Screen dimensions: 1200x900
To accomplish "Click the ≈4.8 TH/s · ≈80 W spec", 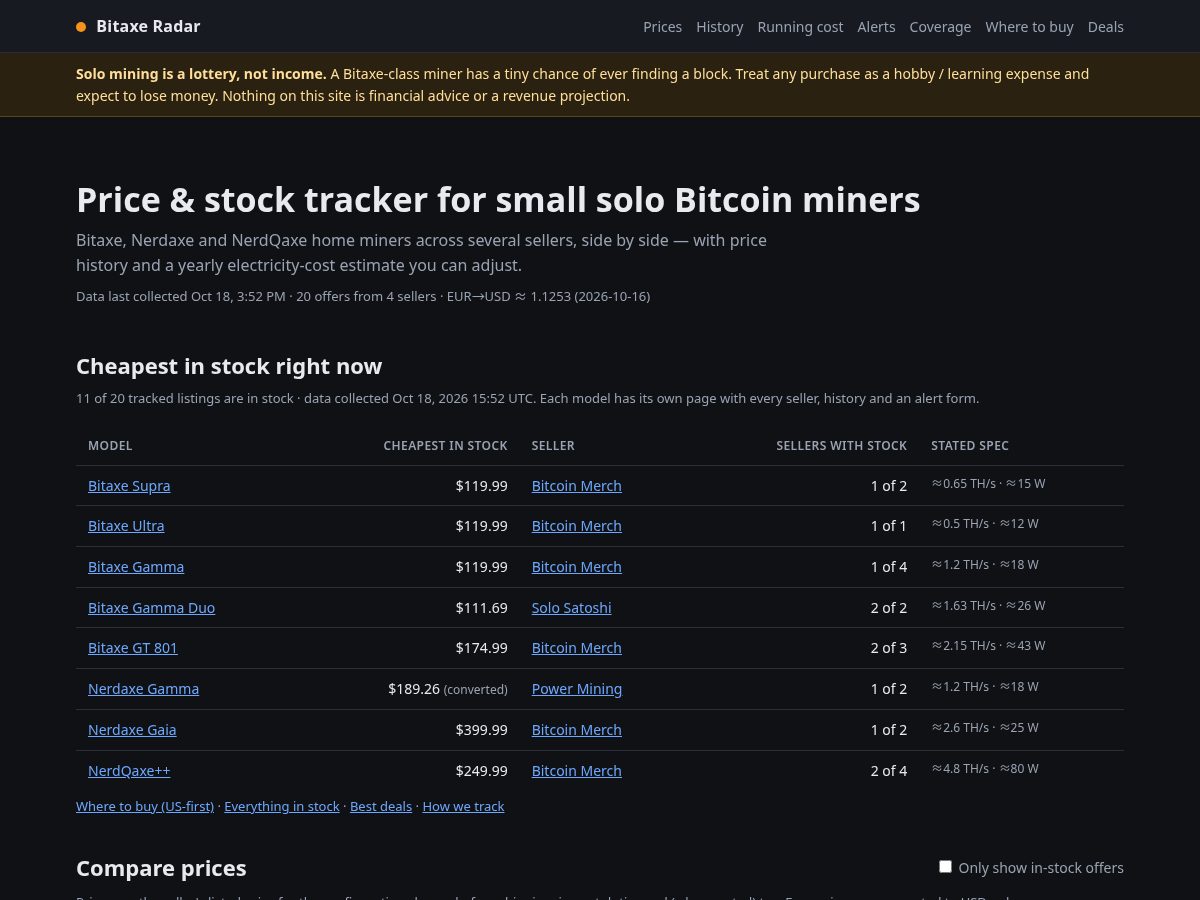I will pyautogui.click(x=985, y=769).
